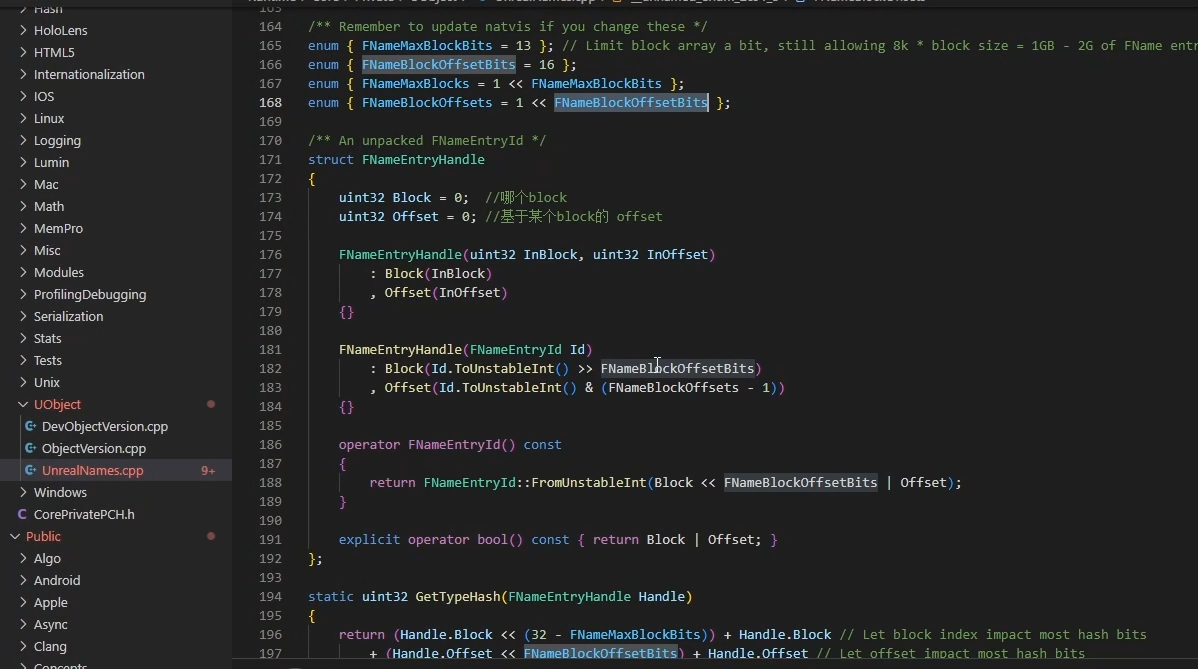Collapse the UObject folder chevron

pyautogui.click(x=23, y=405)
